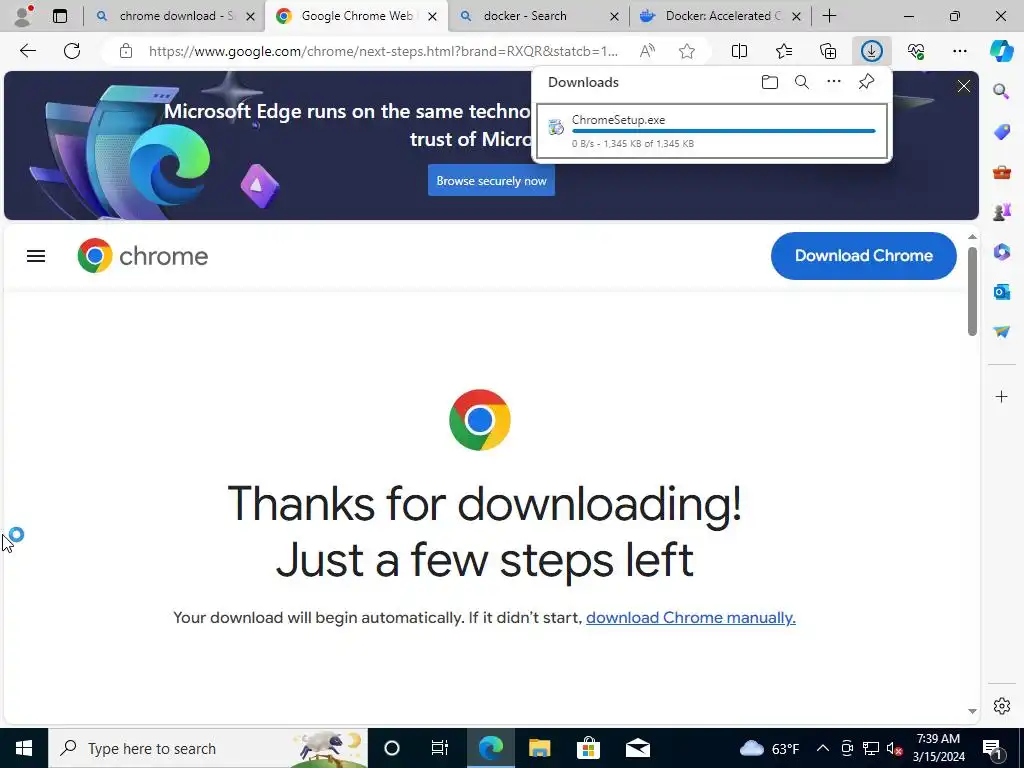
Task: Toggle the Downloads toolbar button
Action: (872, 51)
